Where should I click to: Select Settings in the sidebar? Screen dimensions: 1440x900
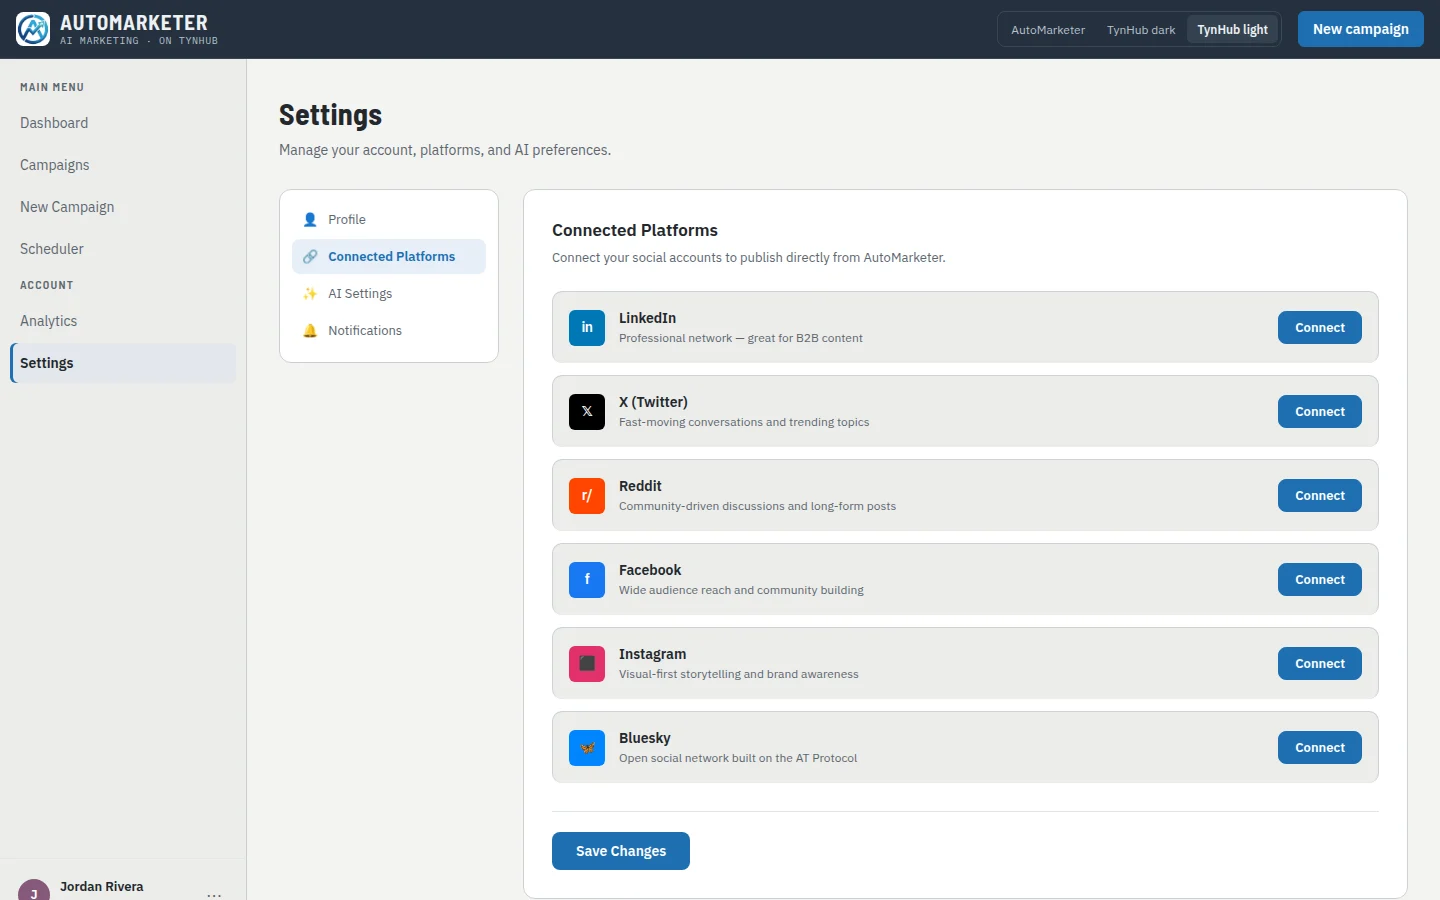point(123,363)
